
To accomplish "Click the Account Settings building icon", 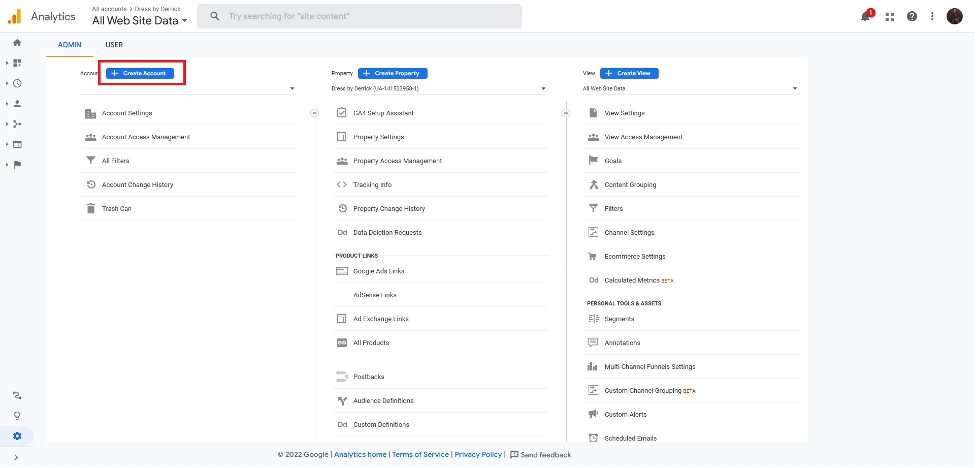I will click(90, 113).
